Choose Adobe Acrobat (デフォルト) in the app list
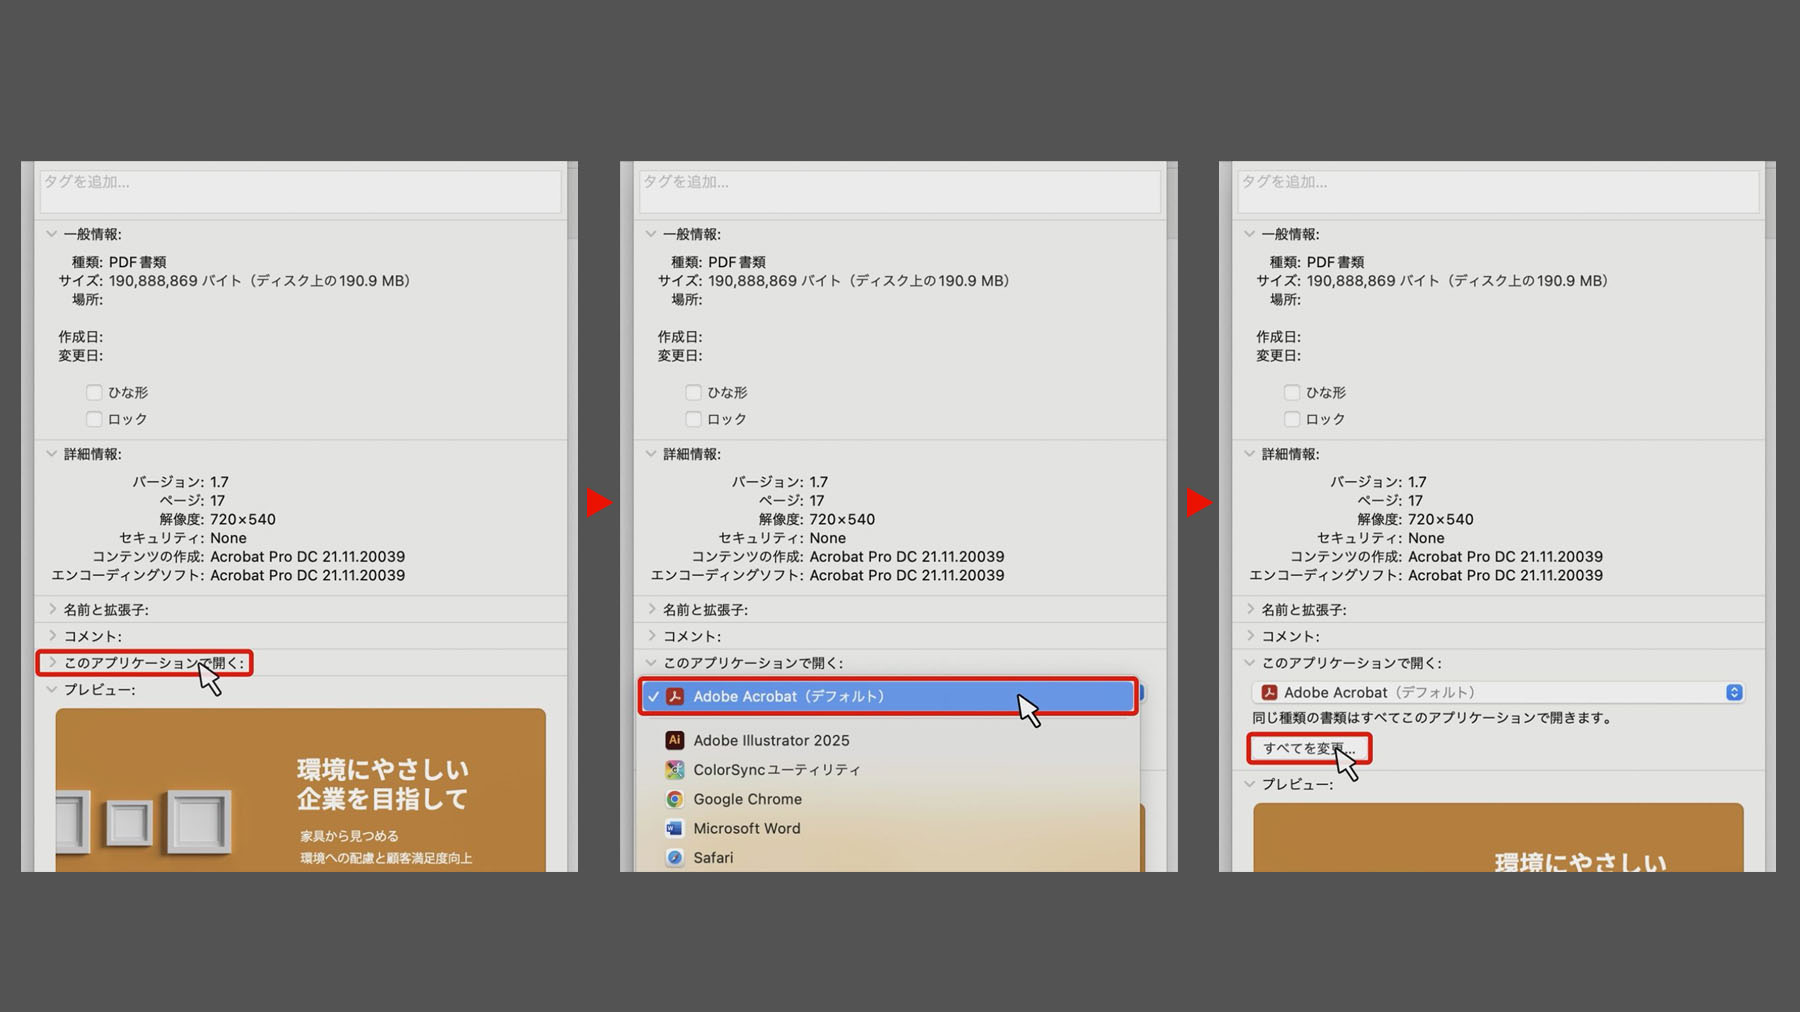Viewport: 1800px width, 1012px height. (x=888, y=696)
